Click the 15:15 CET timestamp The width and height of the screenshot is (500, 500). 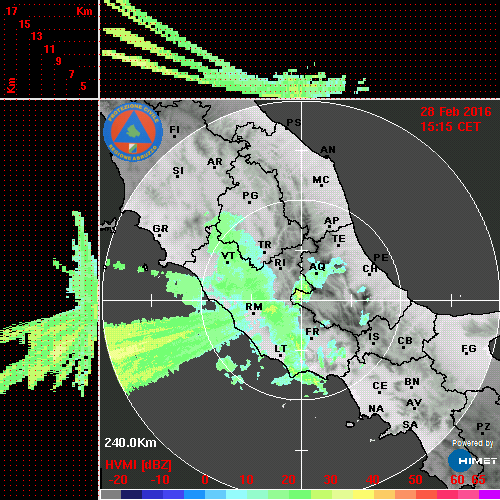[x=450, y=127]
